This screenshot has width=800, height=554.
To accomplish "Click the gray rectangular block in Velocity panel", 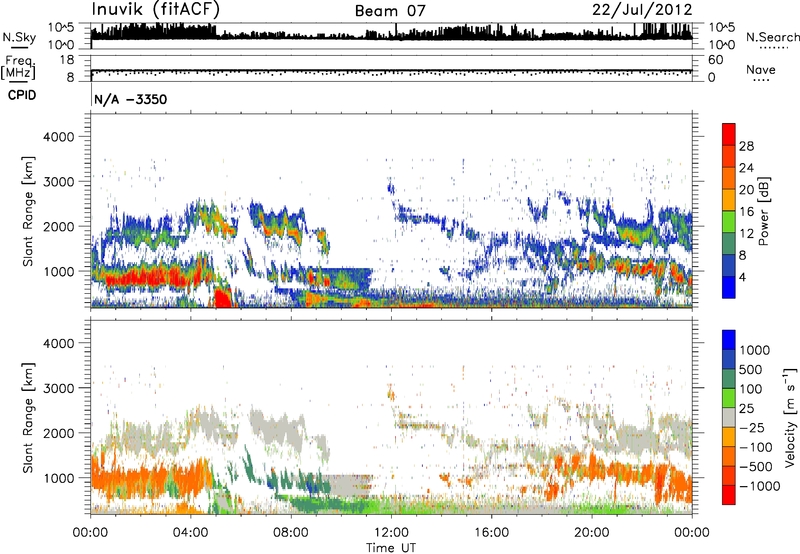I will (x=351, y=485).
